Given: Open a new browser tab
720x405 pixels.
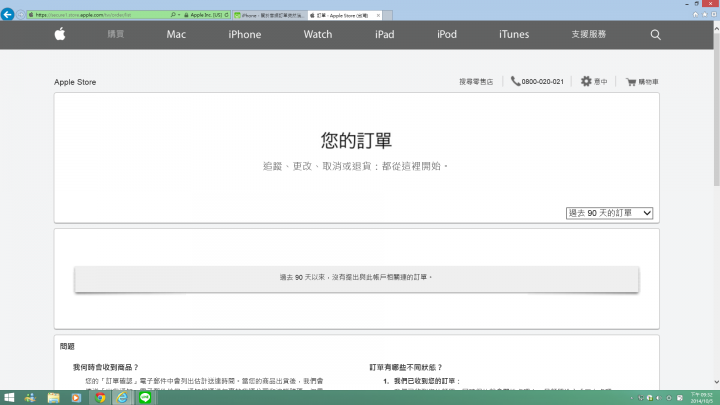Looking at the screenshot, I should (x=388, y=15).
